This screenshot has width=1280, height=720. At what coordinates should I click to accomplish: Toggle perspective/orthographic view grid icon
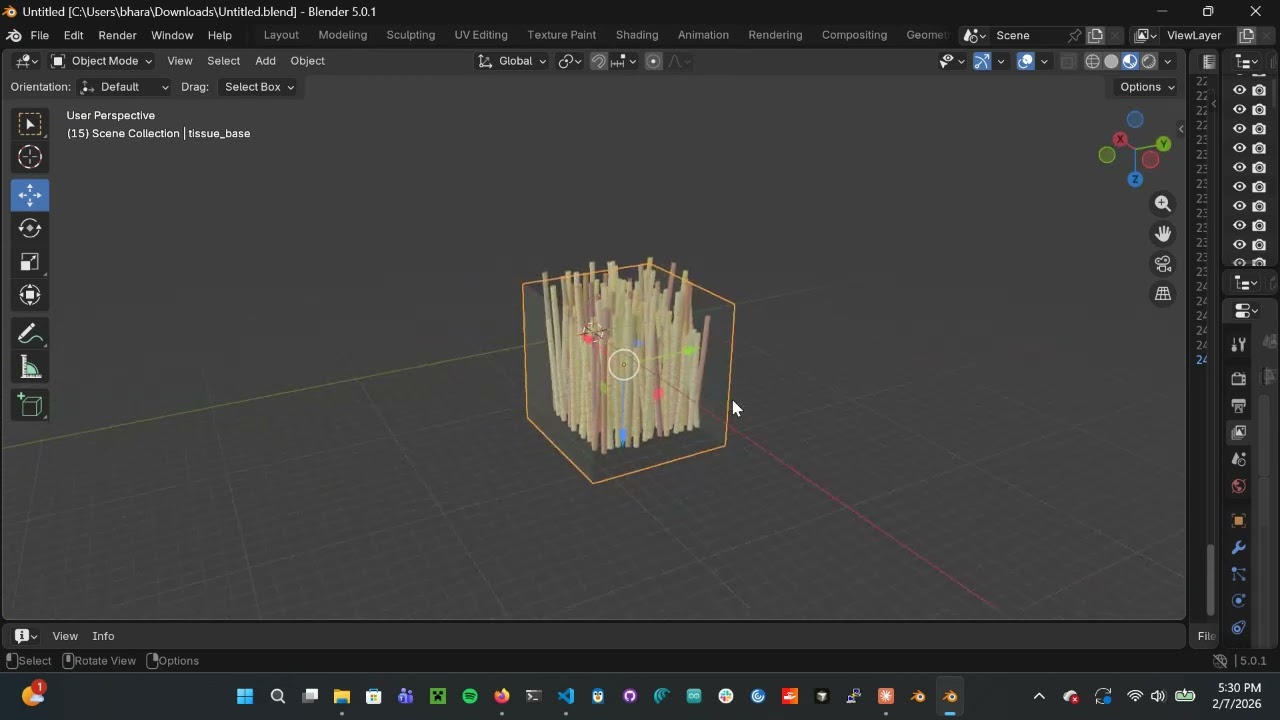point(1163,294)
